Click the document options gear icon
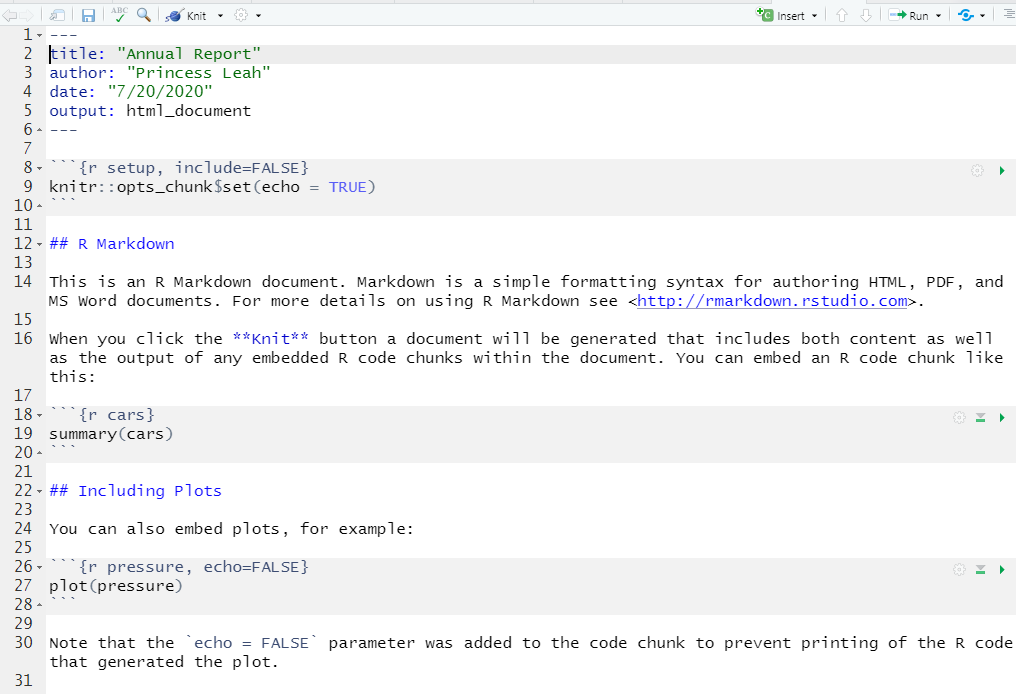Image resolution: width=1016 pixels, height=694 pixels. coord(241,15)
